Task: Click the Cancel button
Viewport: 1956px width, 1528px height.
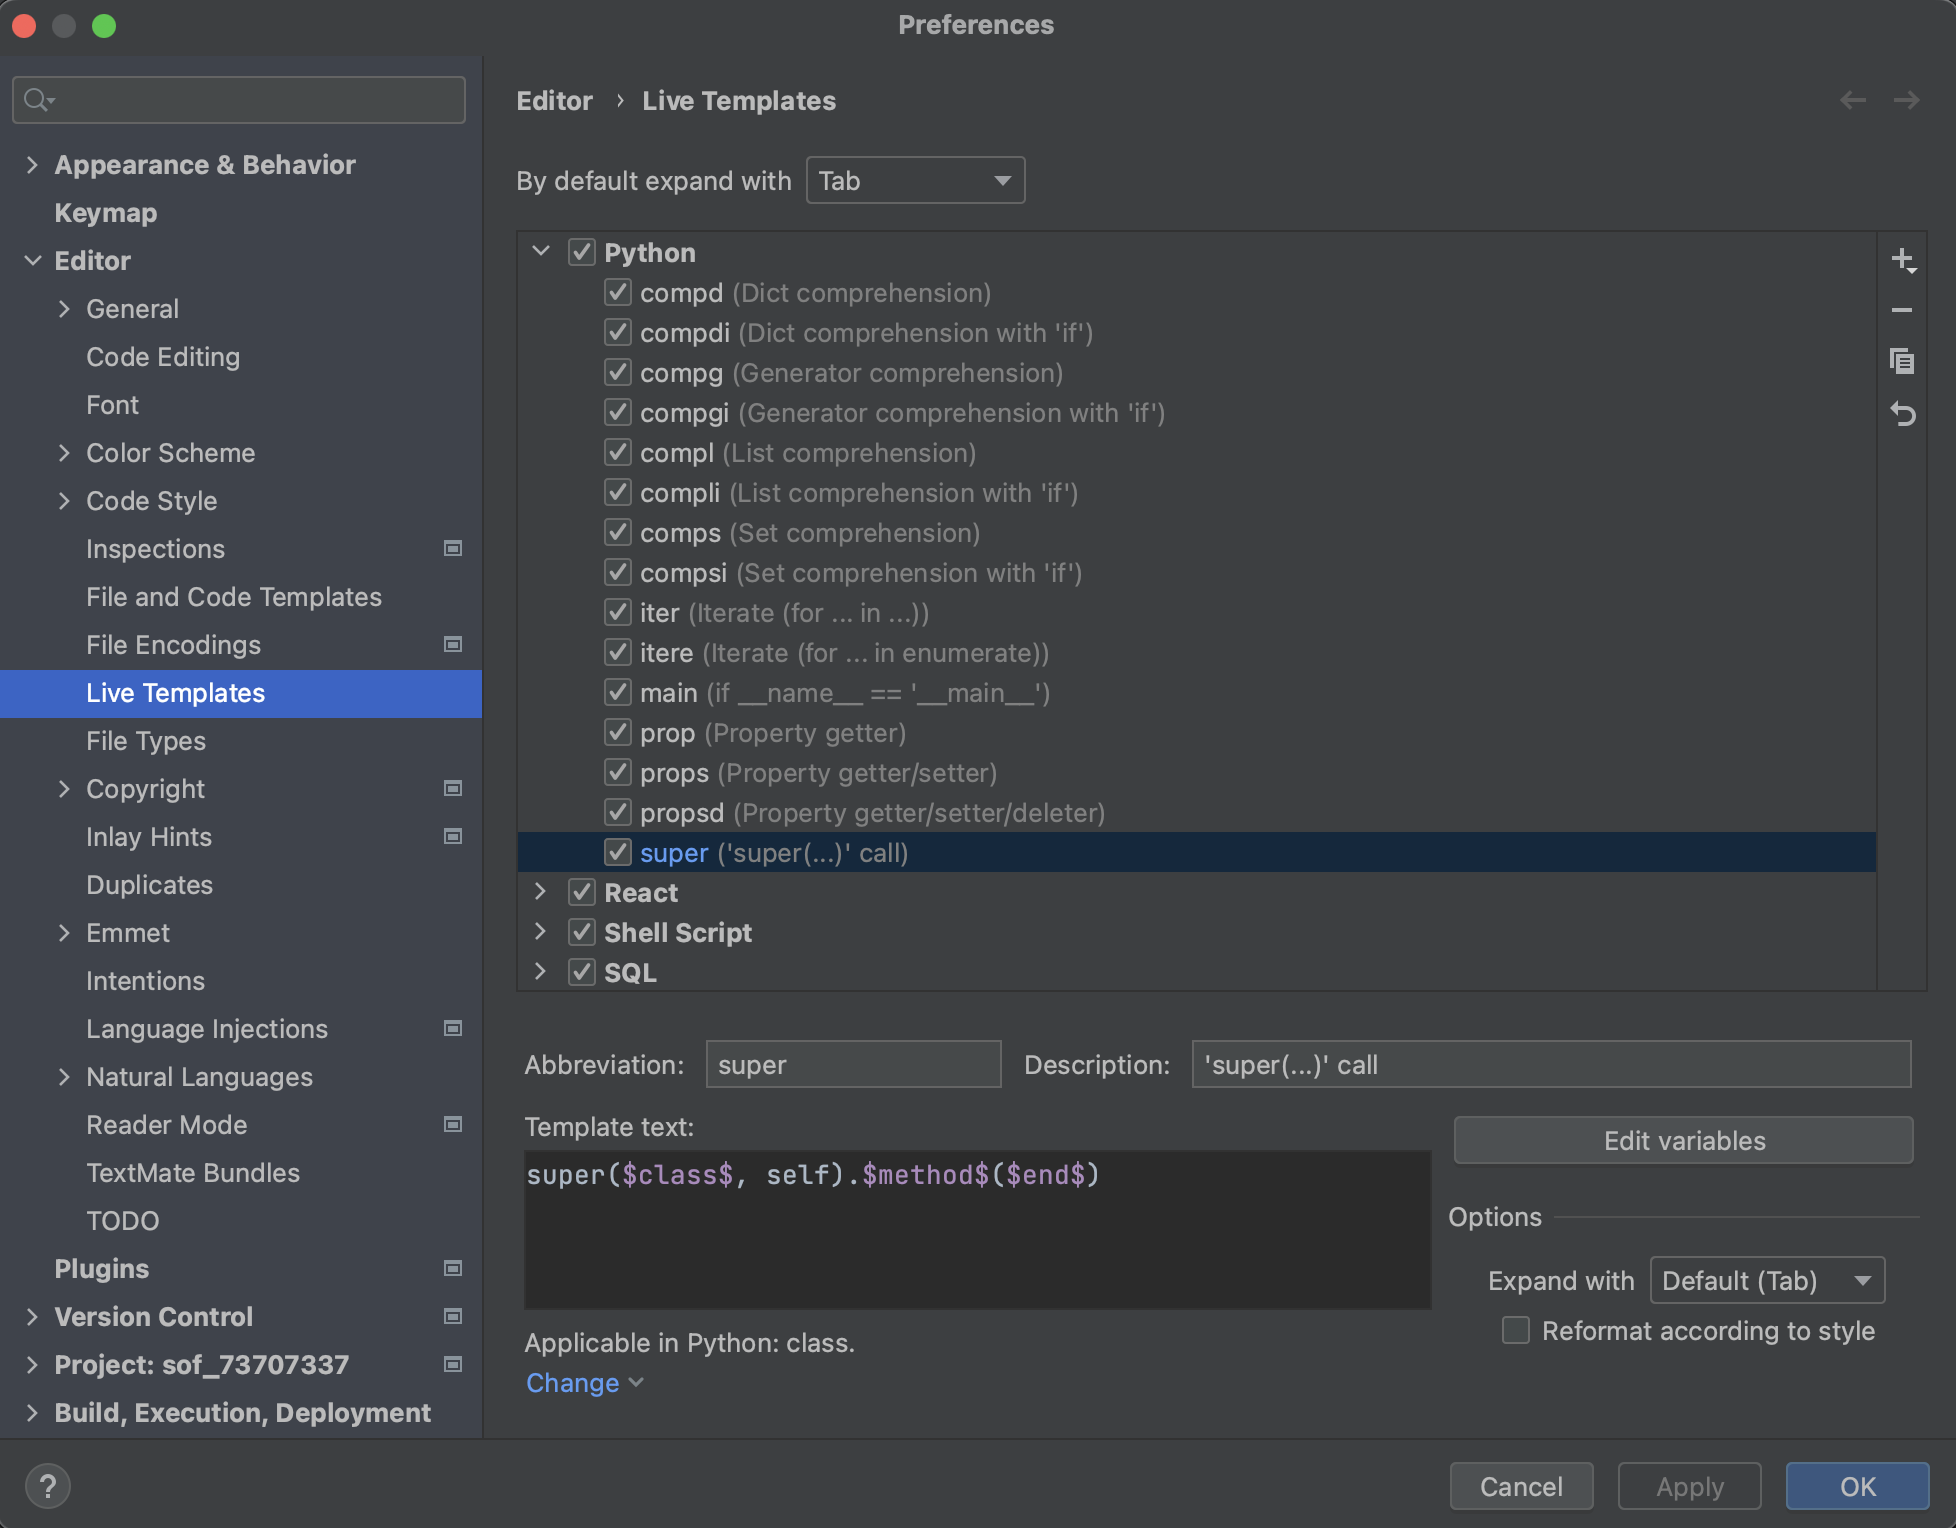Action: pyautogui.click(x=1521, y=1486)
